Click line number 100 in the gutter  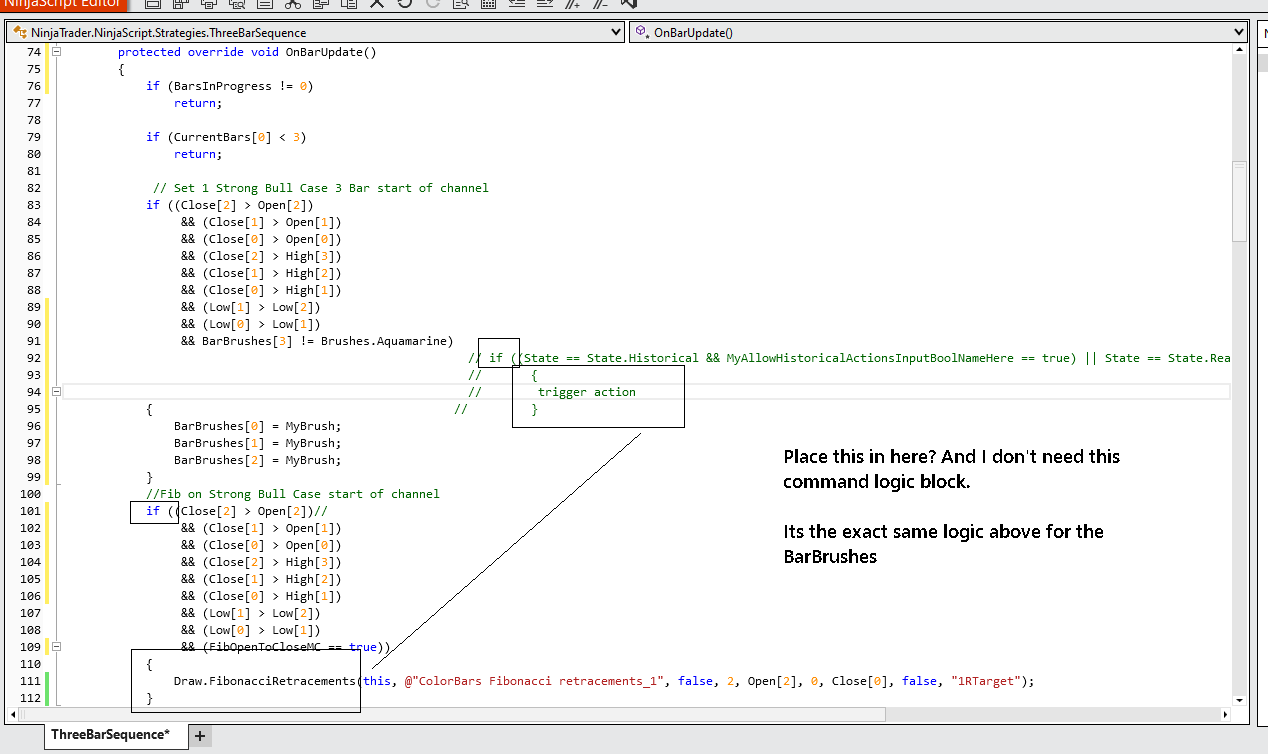[x=30, y=494]
